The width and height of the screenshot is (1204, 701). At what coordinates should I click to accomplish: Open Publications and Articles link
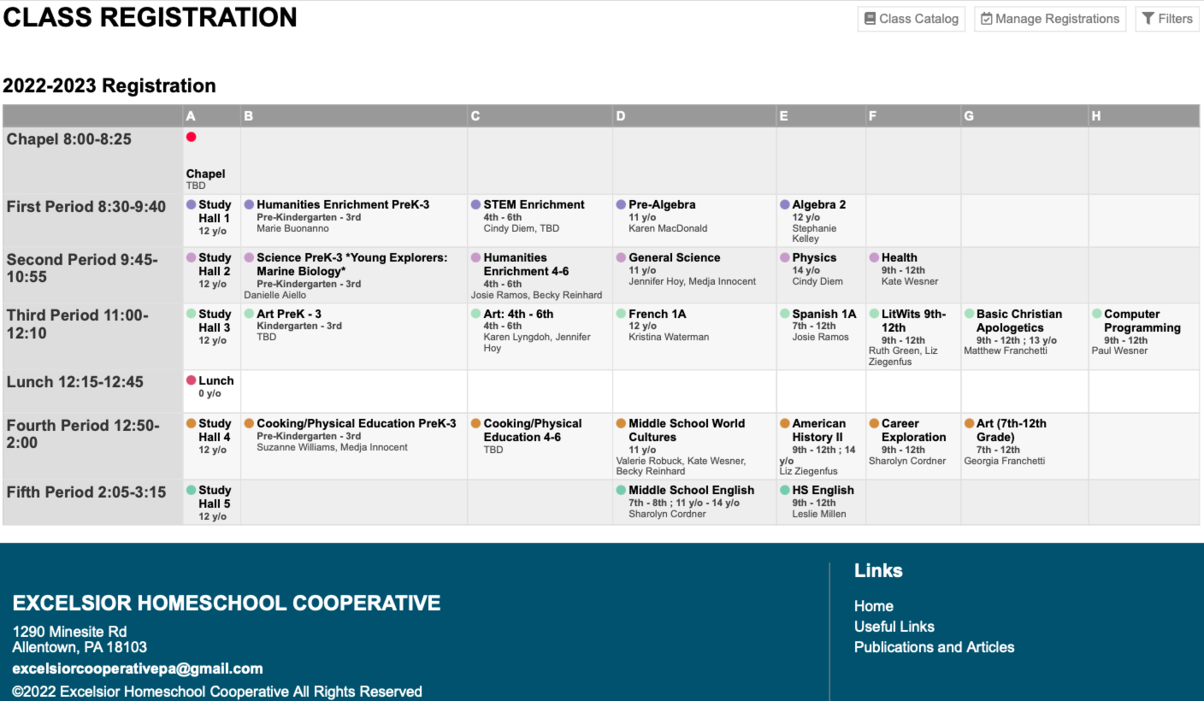[x=934, y=647]
